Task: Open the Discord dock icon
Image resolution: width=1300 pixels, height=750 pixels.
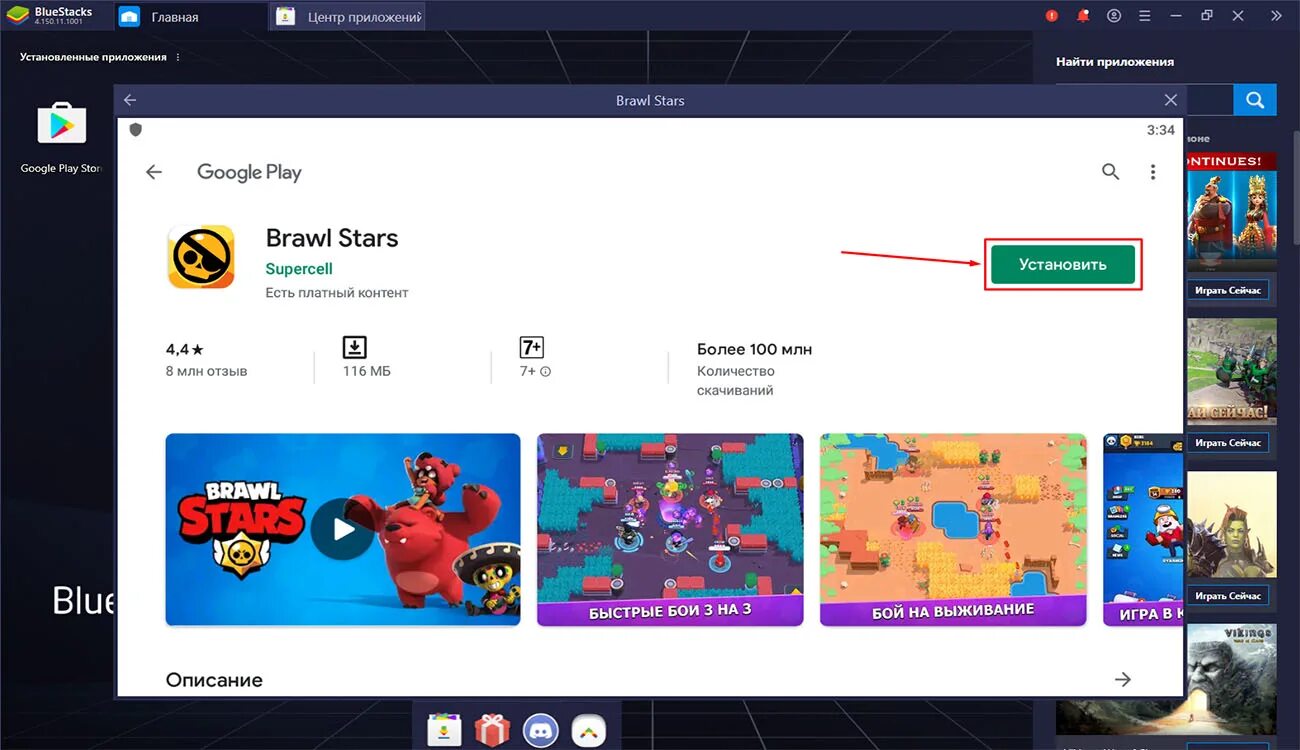Action: click(541, 731)
